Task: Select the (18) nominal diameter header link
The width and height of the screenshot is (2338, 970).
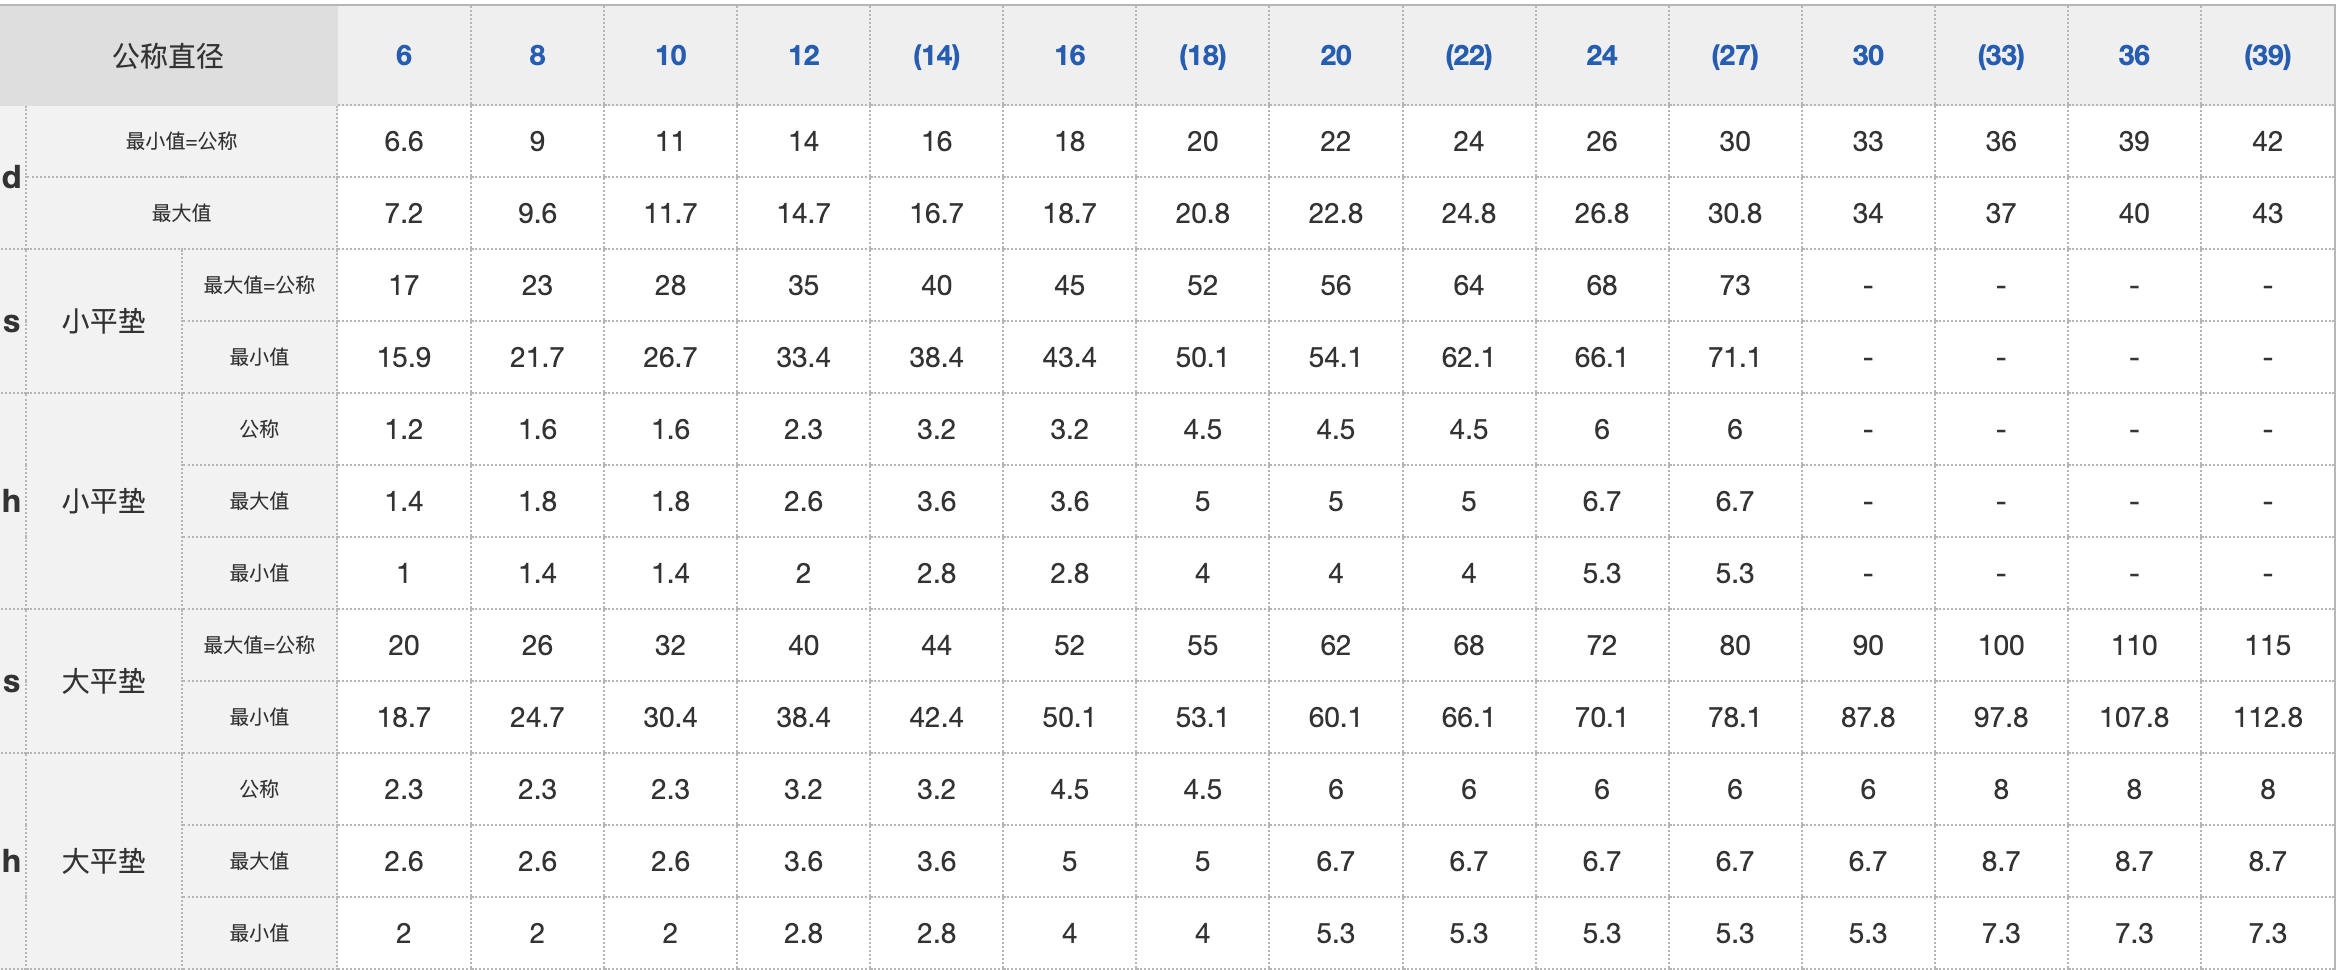Action: pyautogui.click(x=1202, y=56)
